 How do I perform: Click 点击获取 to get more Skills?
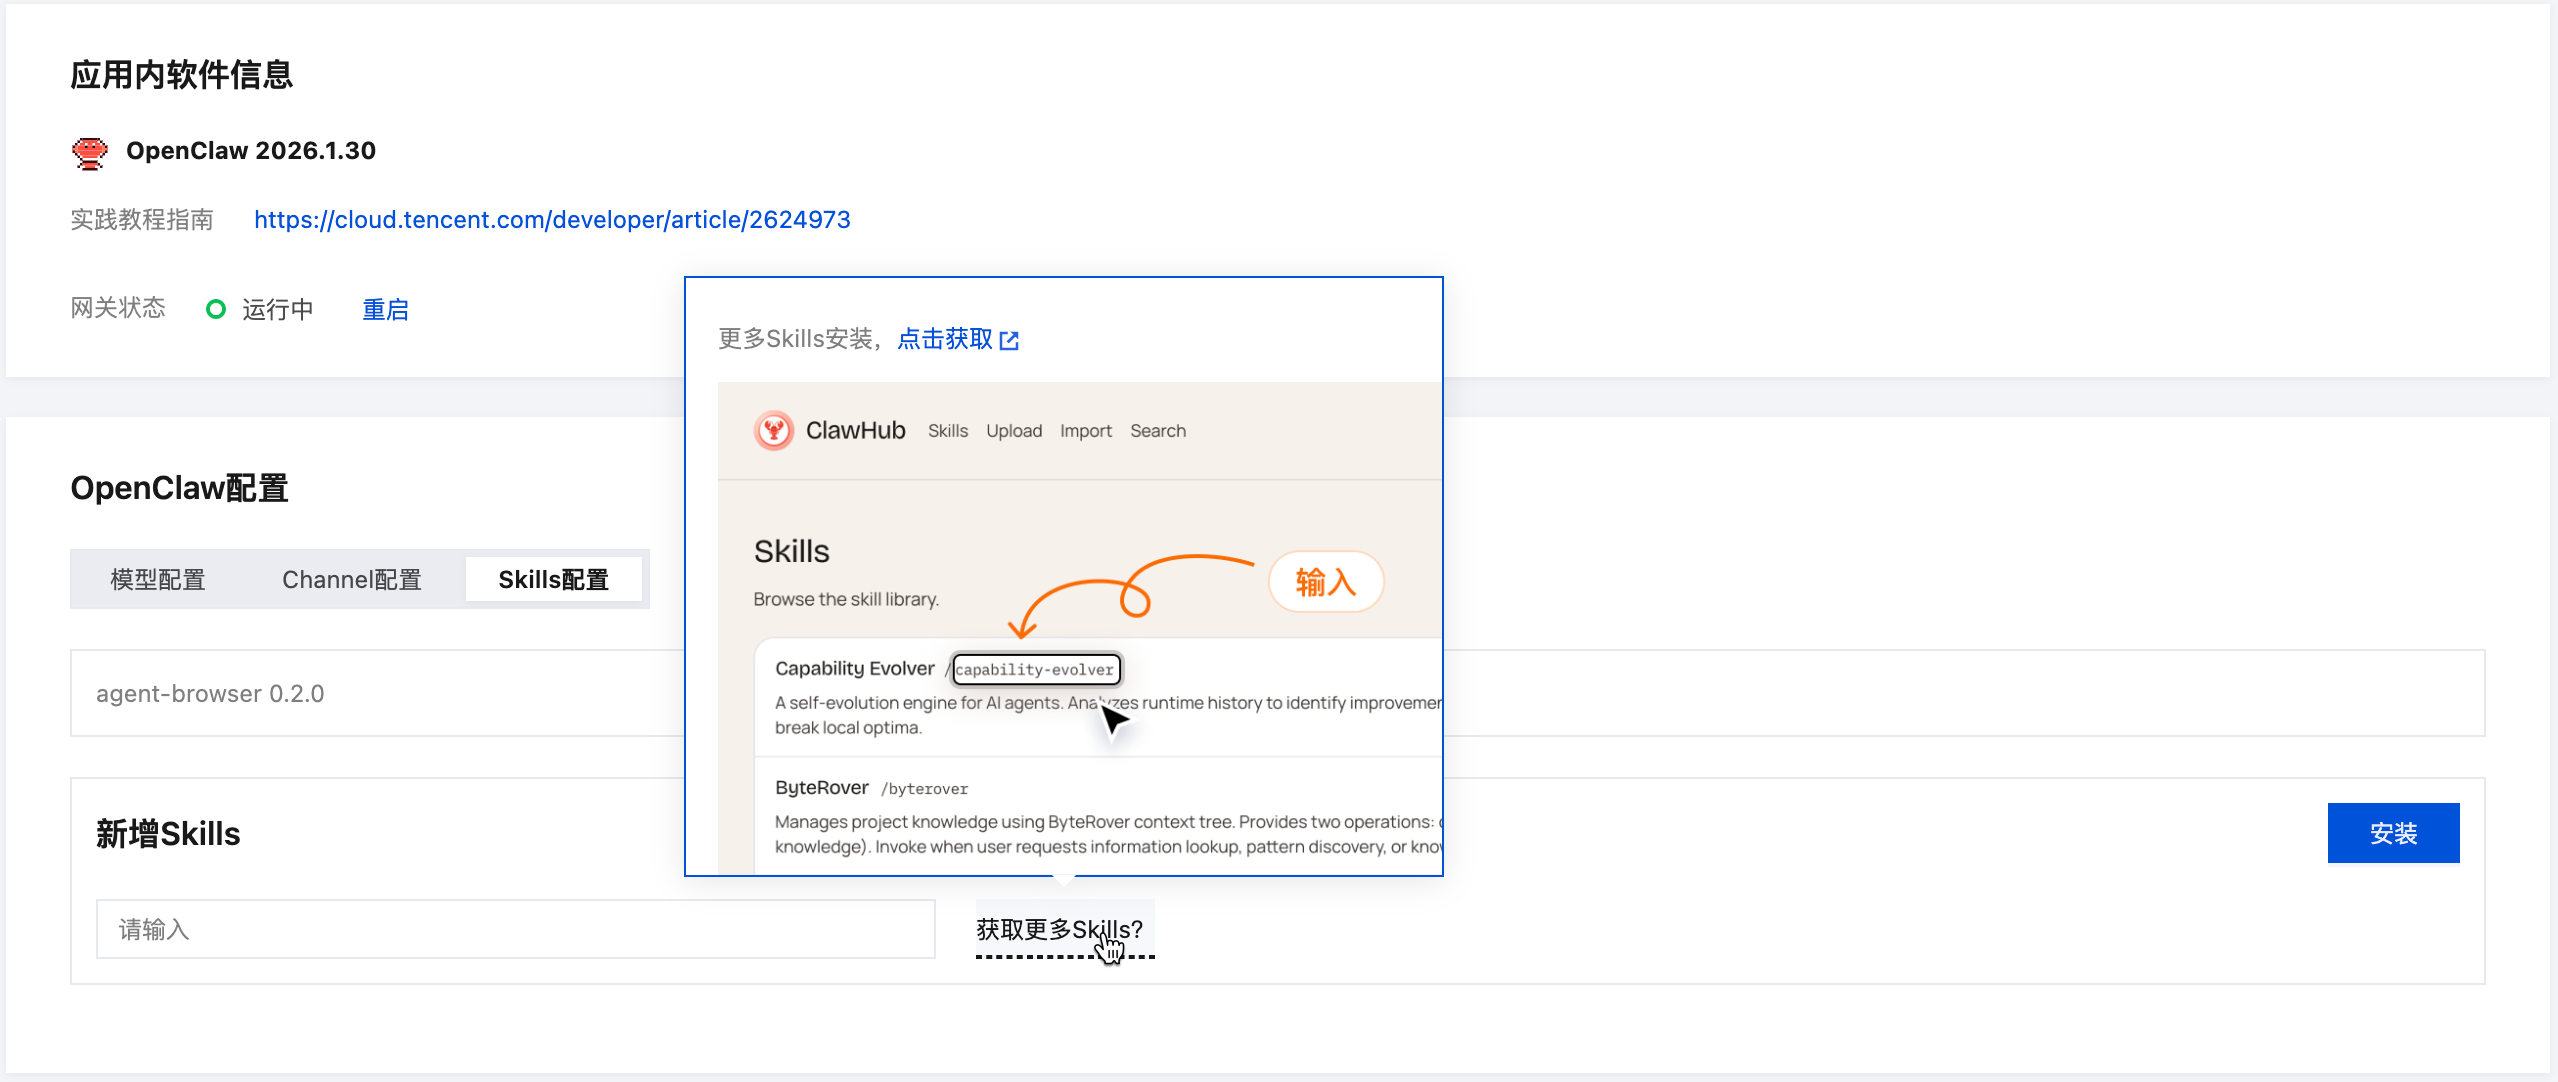944,339
